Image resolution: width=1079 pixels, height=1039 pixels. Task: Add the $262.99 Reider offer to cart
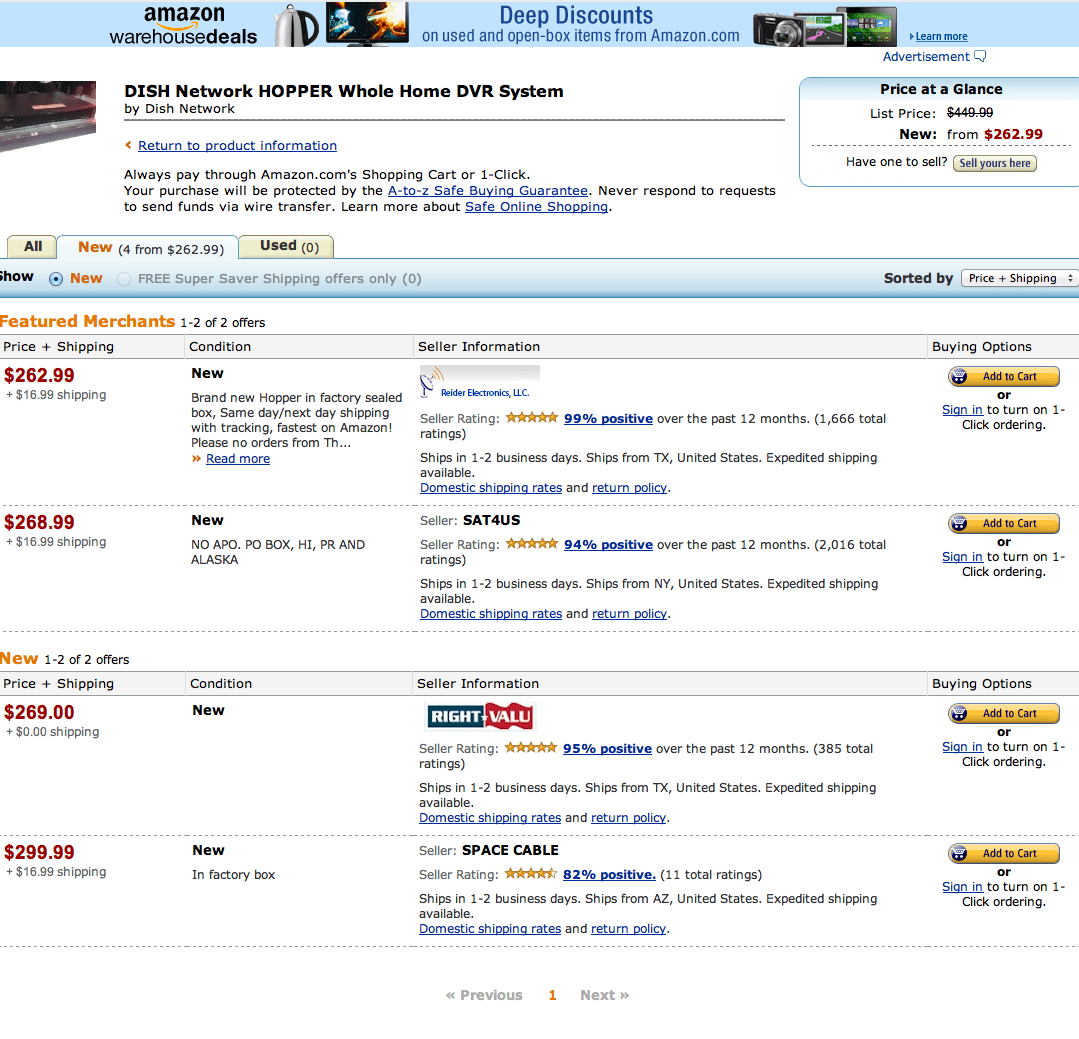(1003, 377)
